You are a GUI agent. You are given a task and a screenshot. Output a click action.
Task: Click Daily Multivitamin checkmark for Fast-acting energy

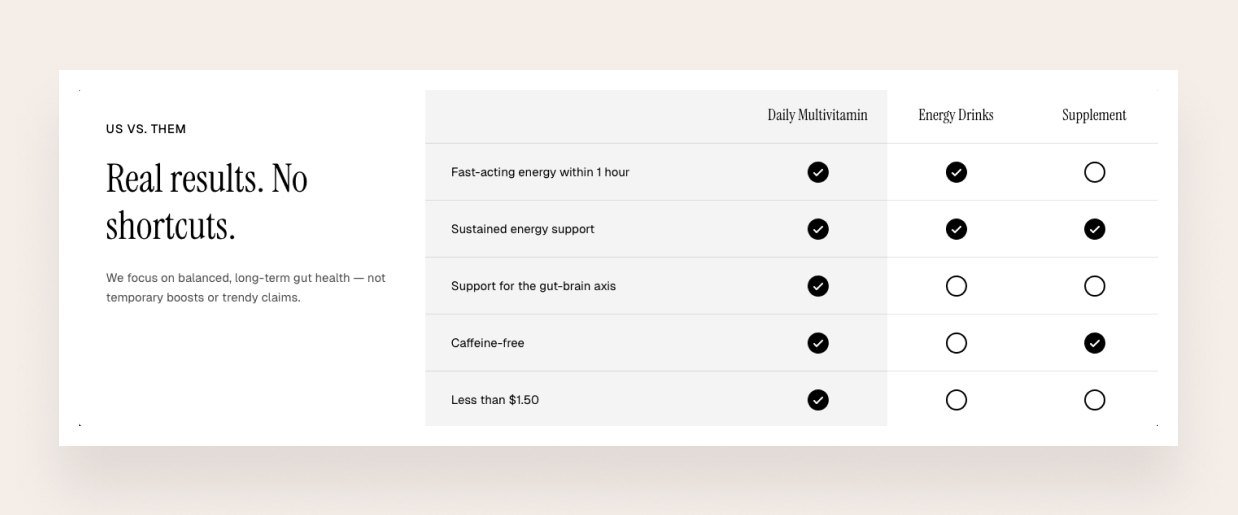point(818,172)
